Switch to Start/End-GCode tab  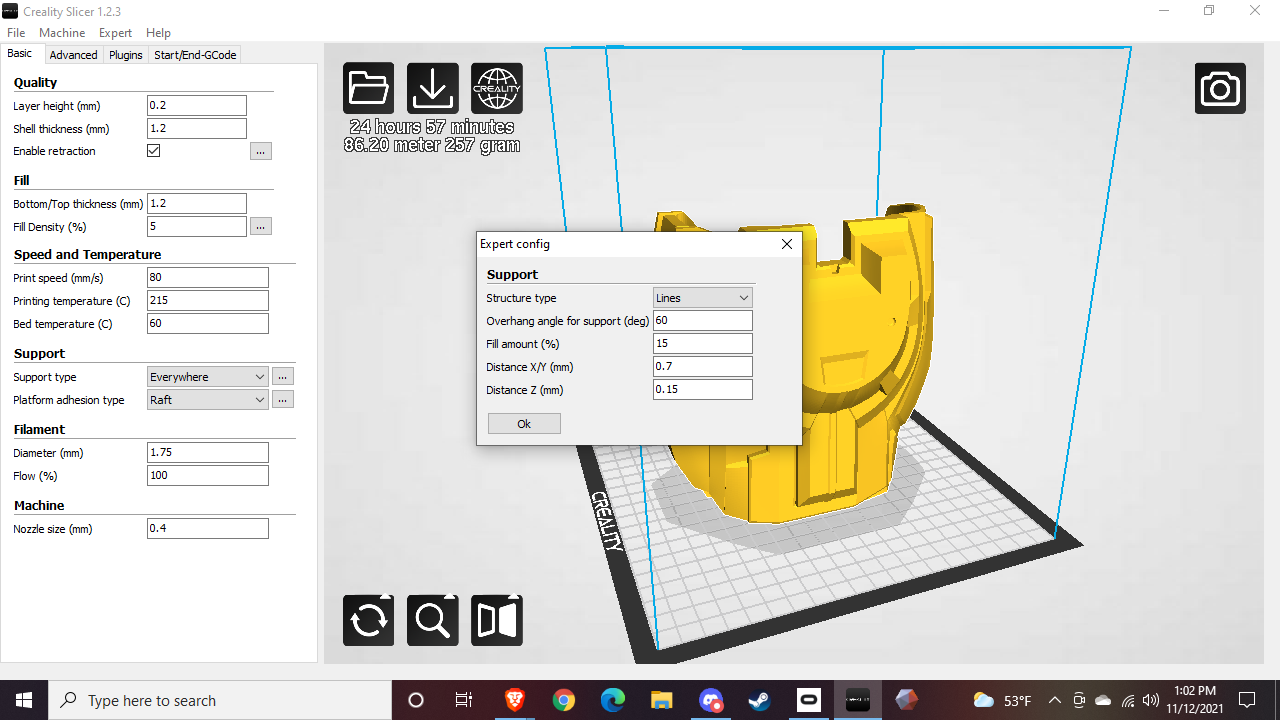195,55
